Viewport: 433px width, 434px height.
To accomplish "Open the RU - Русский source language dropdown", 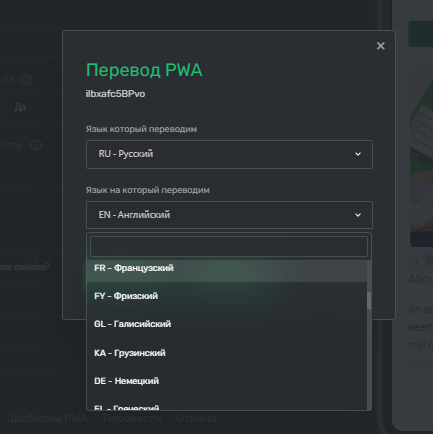I will 229,154.
